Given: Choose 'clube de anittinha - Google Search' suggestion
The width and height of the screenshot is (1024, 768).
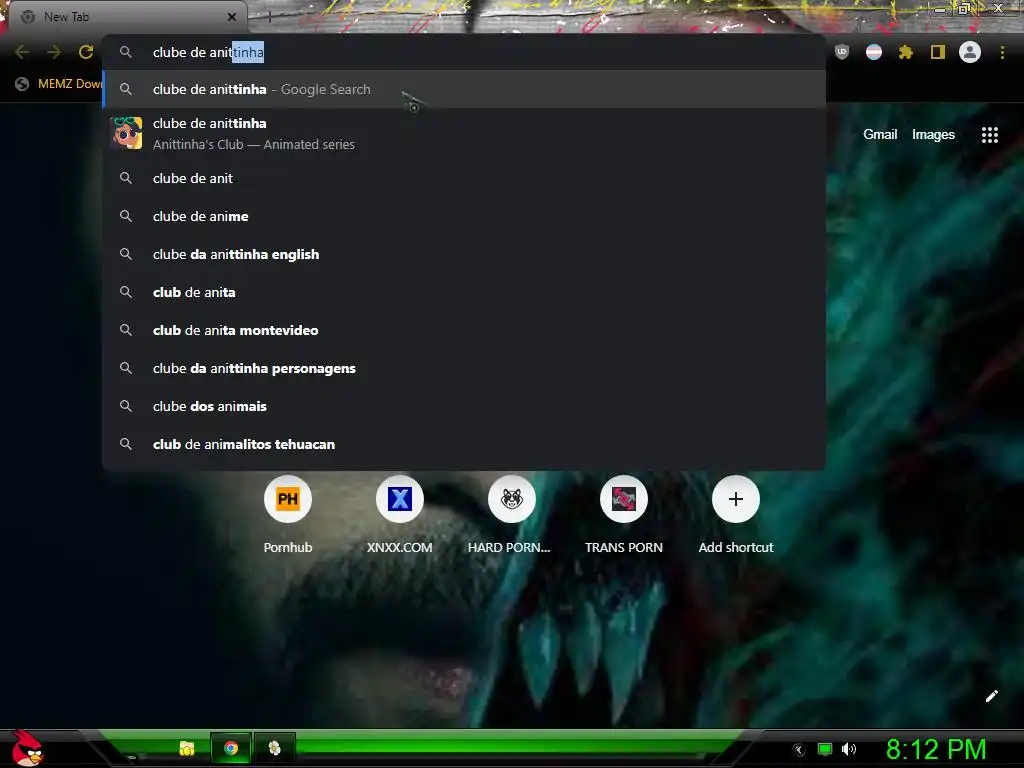Looking at the screenshot, I should coord(464,89).
